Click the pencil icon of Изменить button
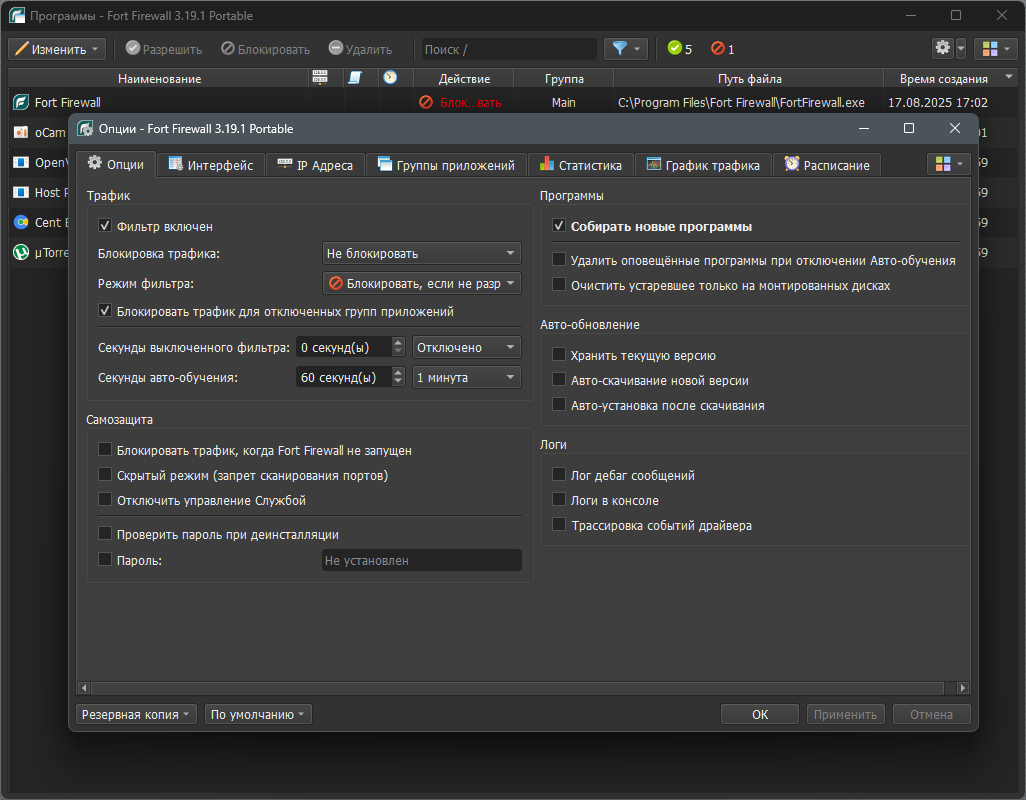The image size is (1026, 800). [x=22, y=49]
